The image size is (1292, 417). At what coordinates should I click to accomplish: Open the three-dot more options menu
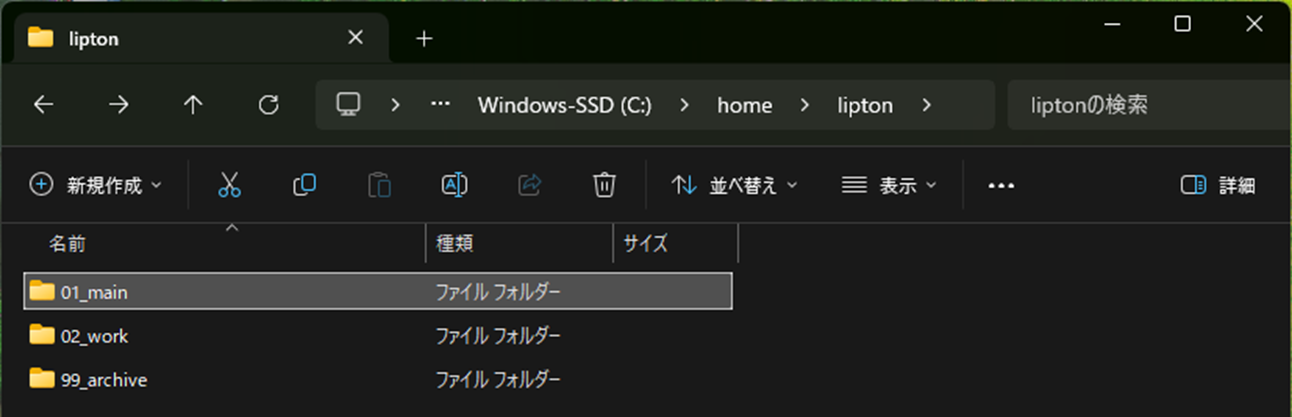[1001, 186]
